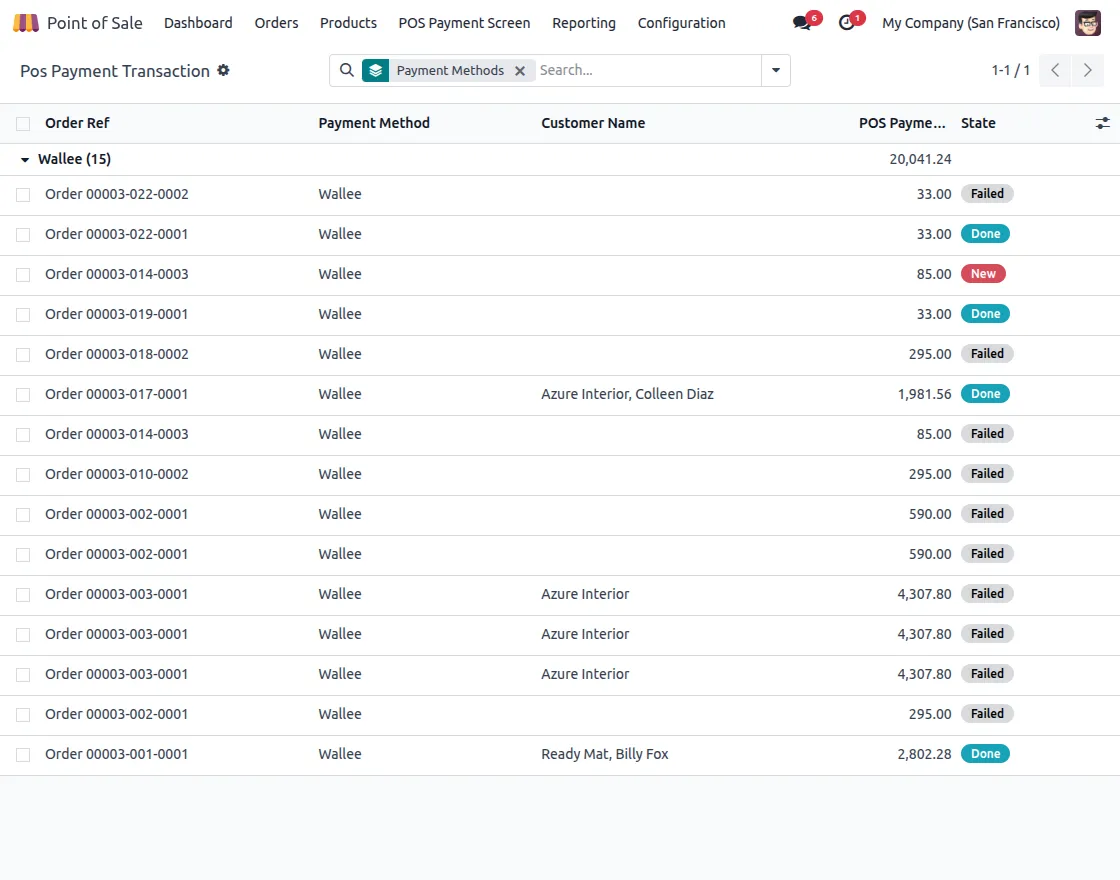Open the POS Payment Screen menu
The image size is (1120, 880).
pos(464,23)
